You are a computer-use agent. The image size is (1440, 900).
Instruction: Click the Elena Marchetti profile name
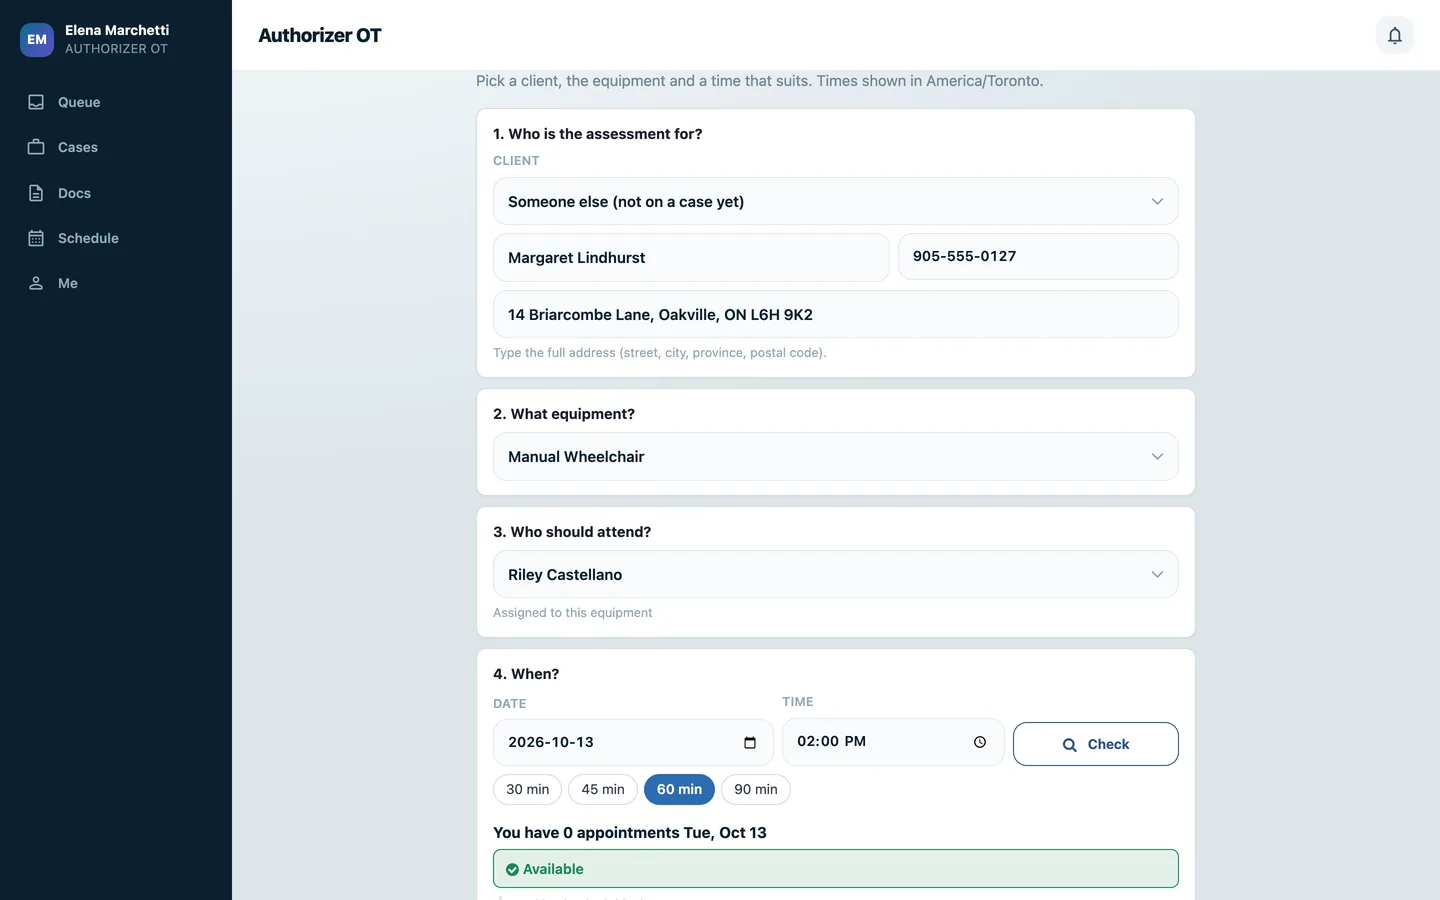[x=117, y=30]
